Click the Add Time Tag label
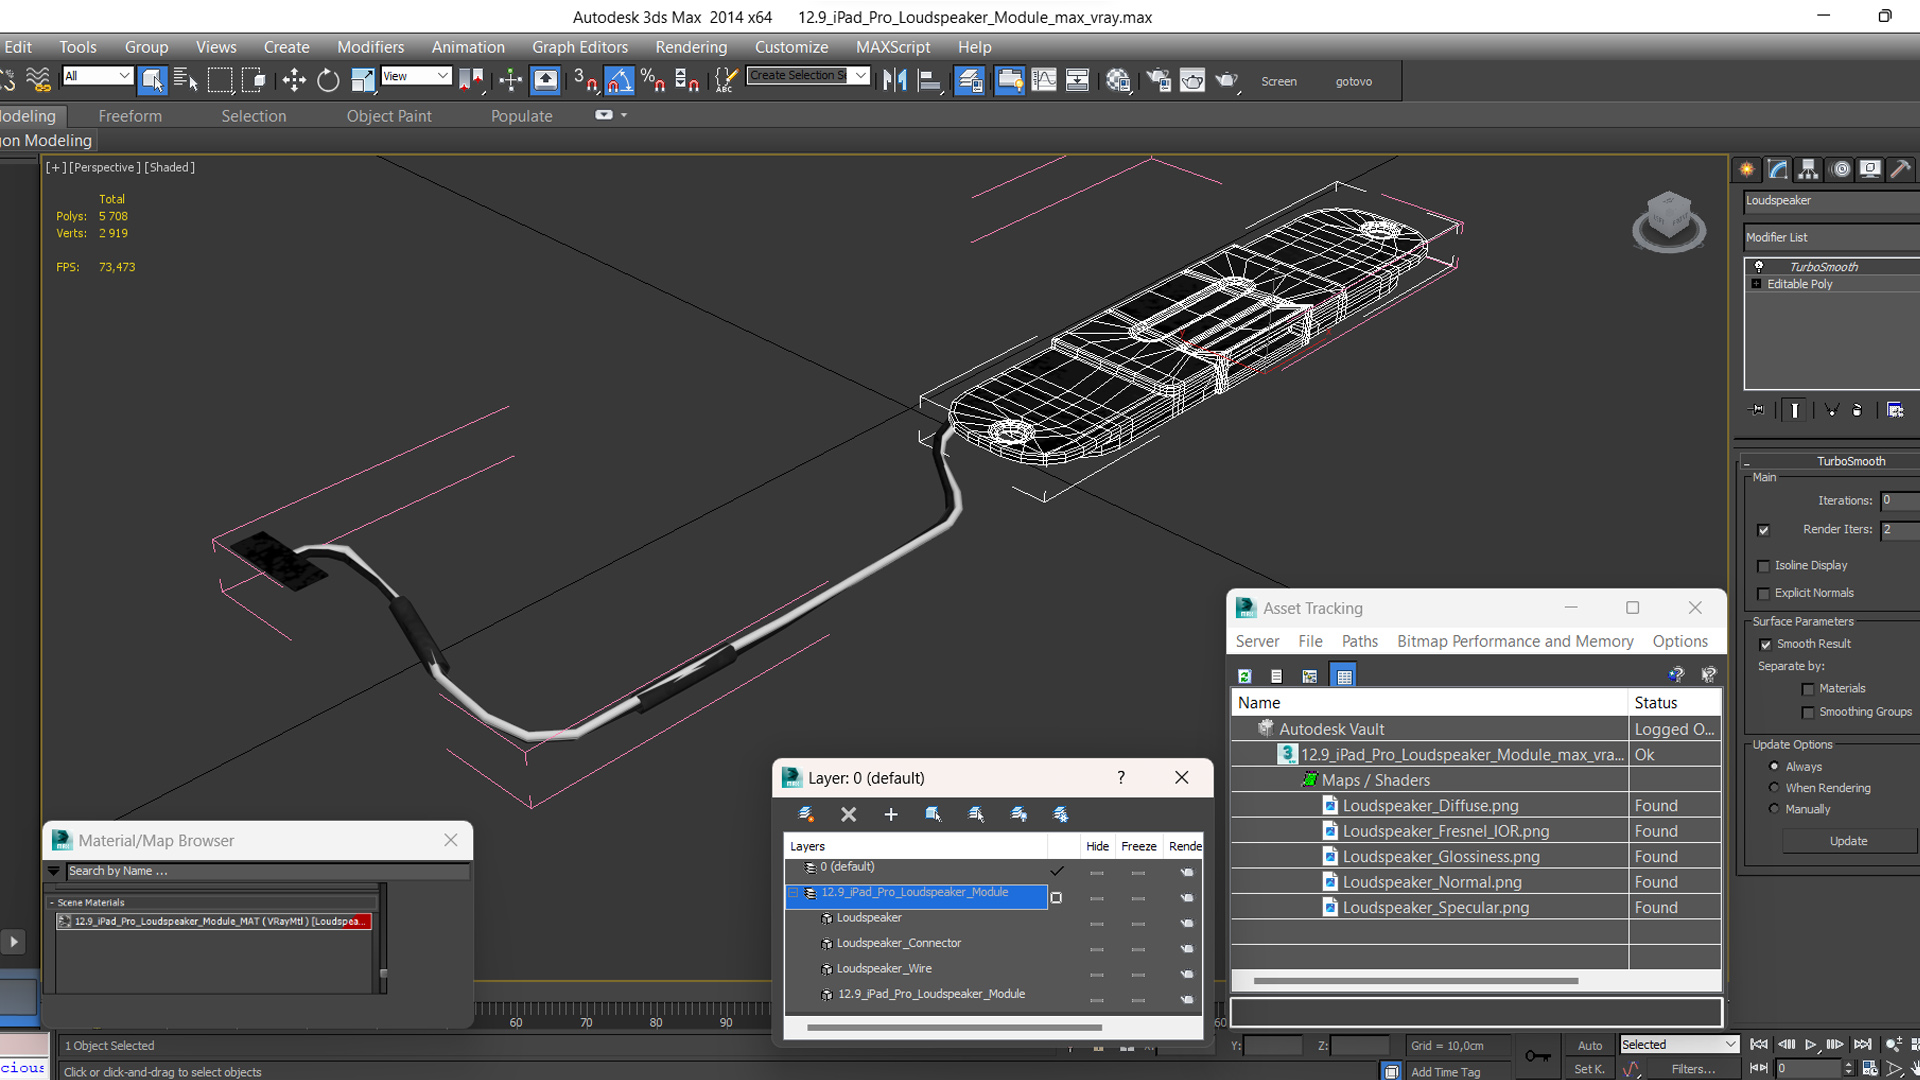 pyautogui.click(x=1445, y=1072)
